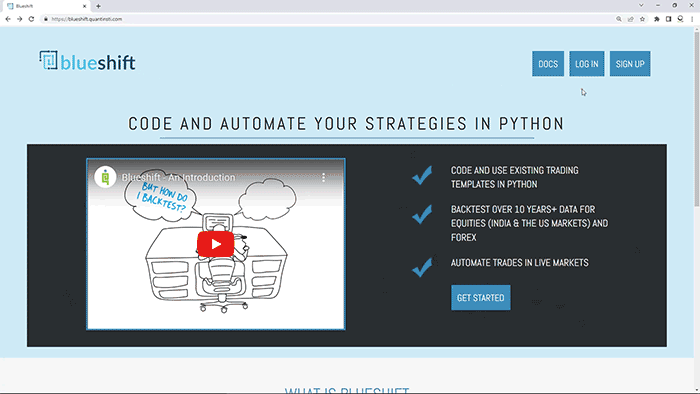Click the share page icon
The width and height of the screenshot is (700, 394).
630,19
